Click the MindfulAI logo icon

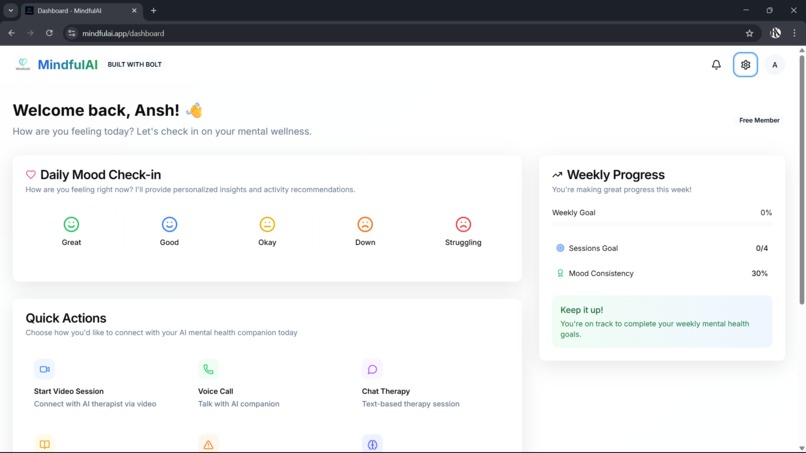tap(23, 64)
